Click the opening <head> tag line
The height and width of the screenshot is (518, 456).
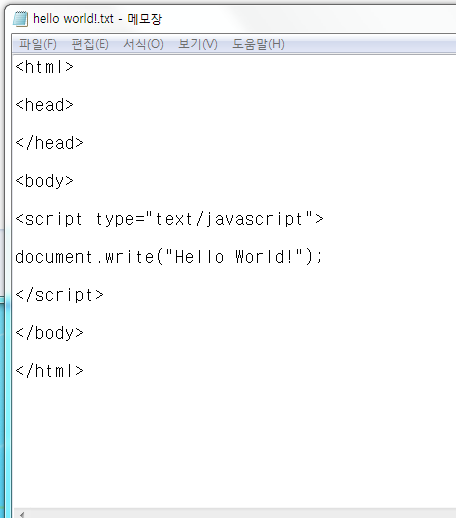tap(44, 105)
